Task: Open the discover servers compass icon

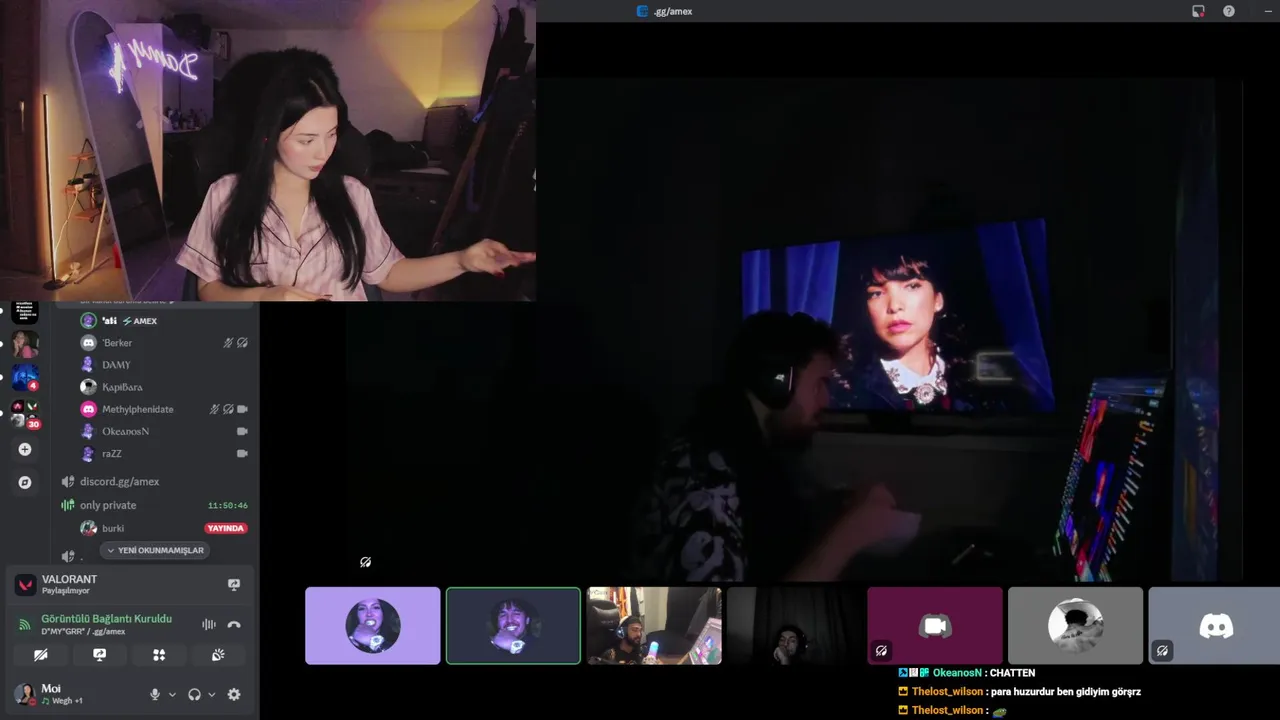Action: 25,482
